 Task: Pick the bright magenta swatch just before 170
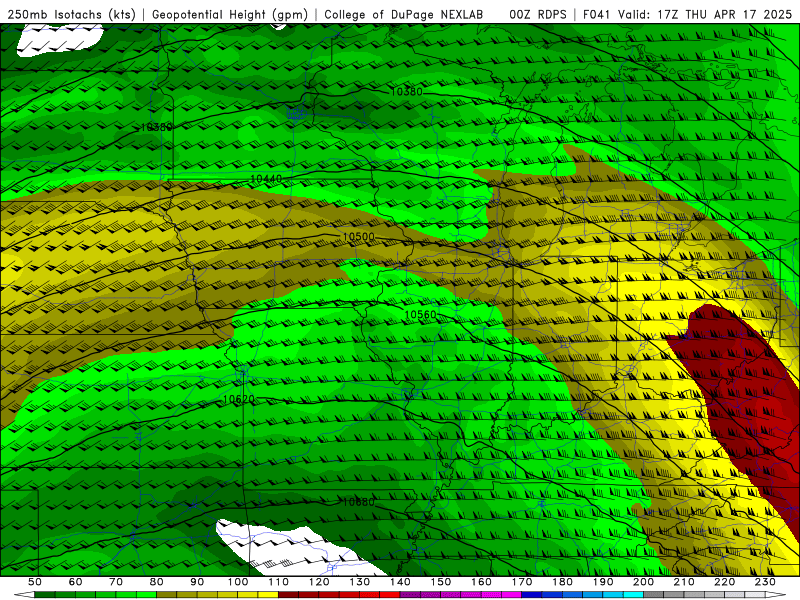512,595
